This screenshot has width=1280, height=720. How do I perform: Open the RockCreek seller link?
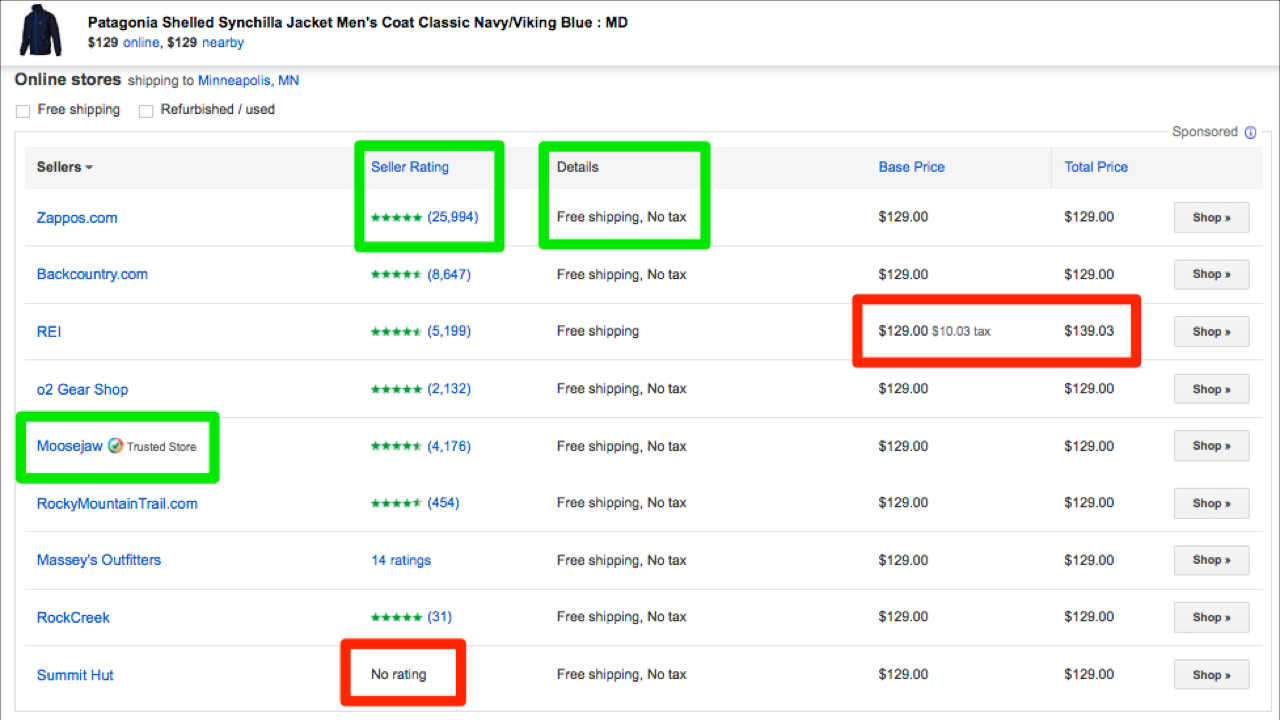pyautogui.click(x=73, y=617)
